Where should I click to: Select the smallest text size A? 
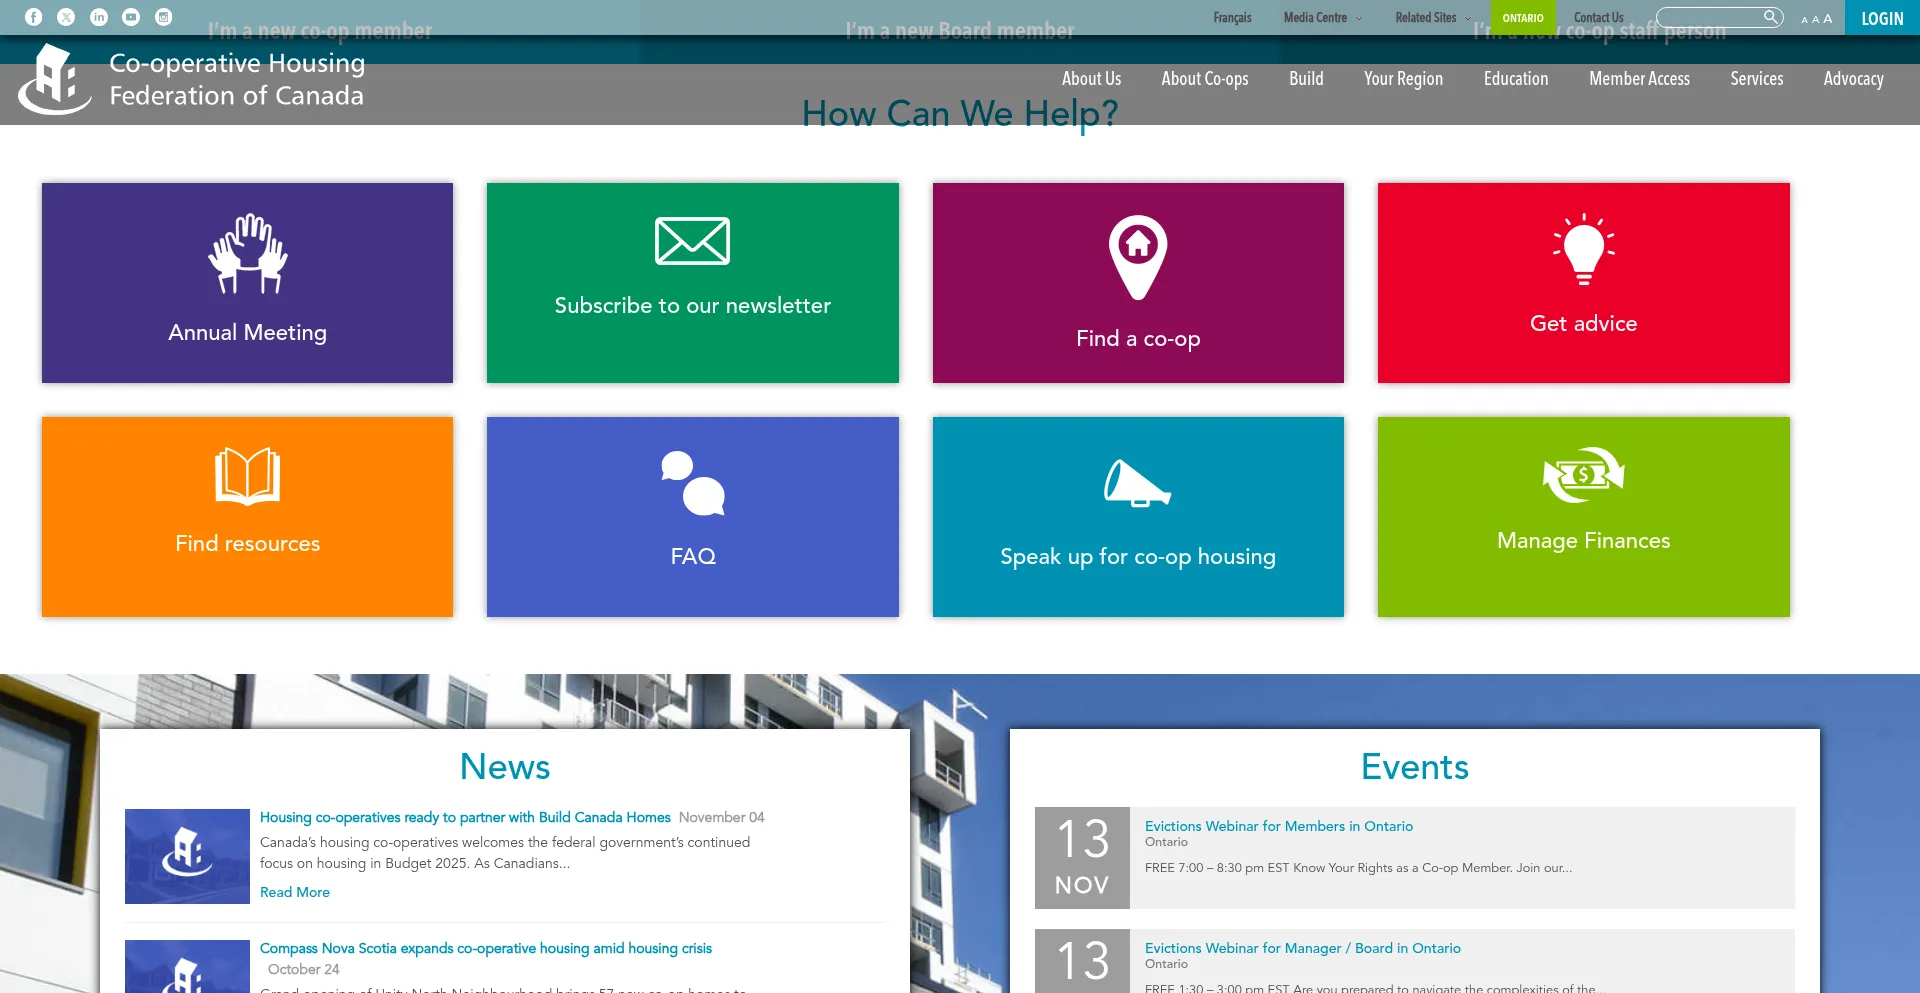1805,20
